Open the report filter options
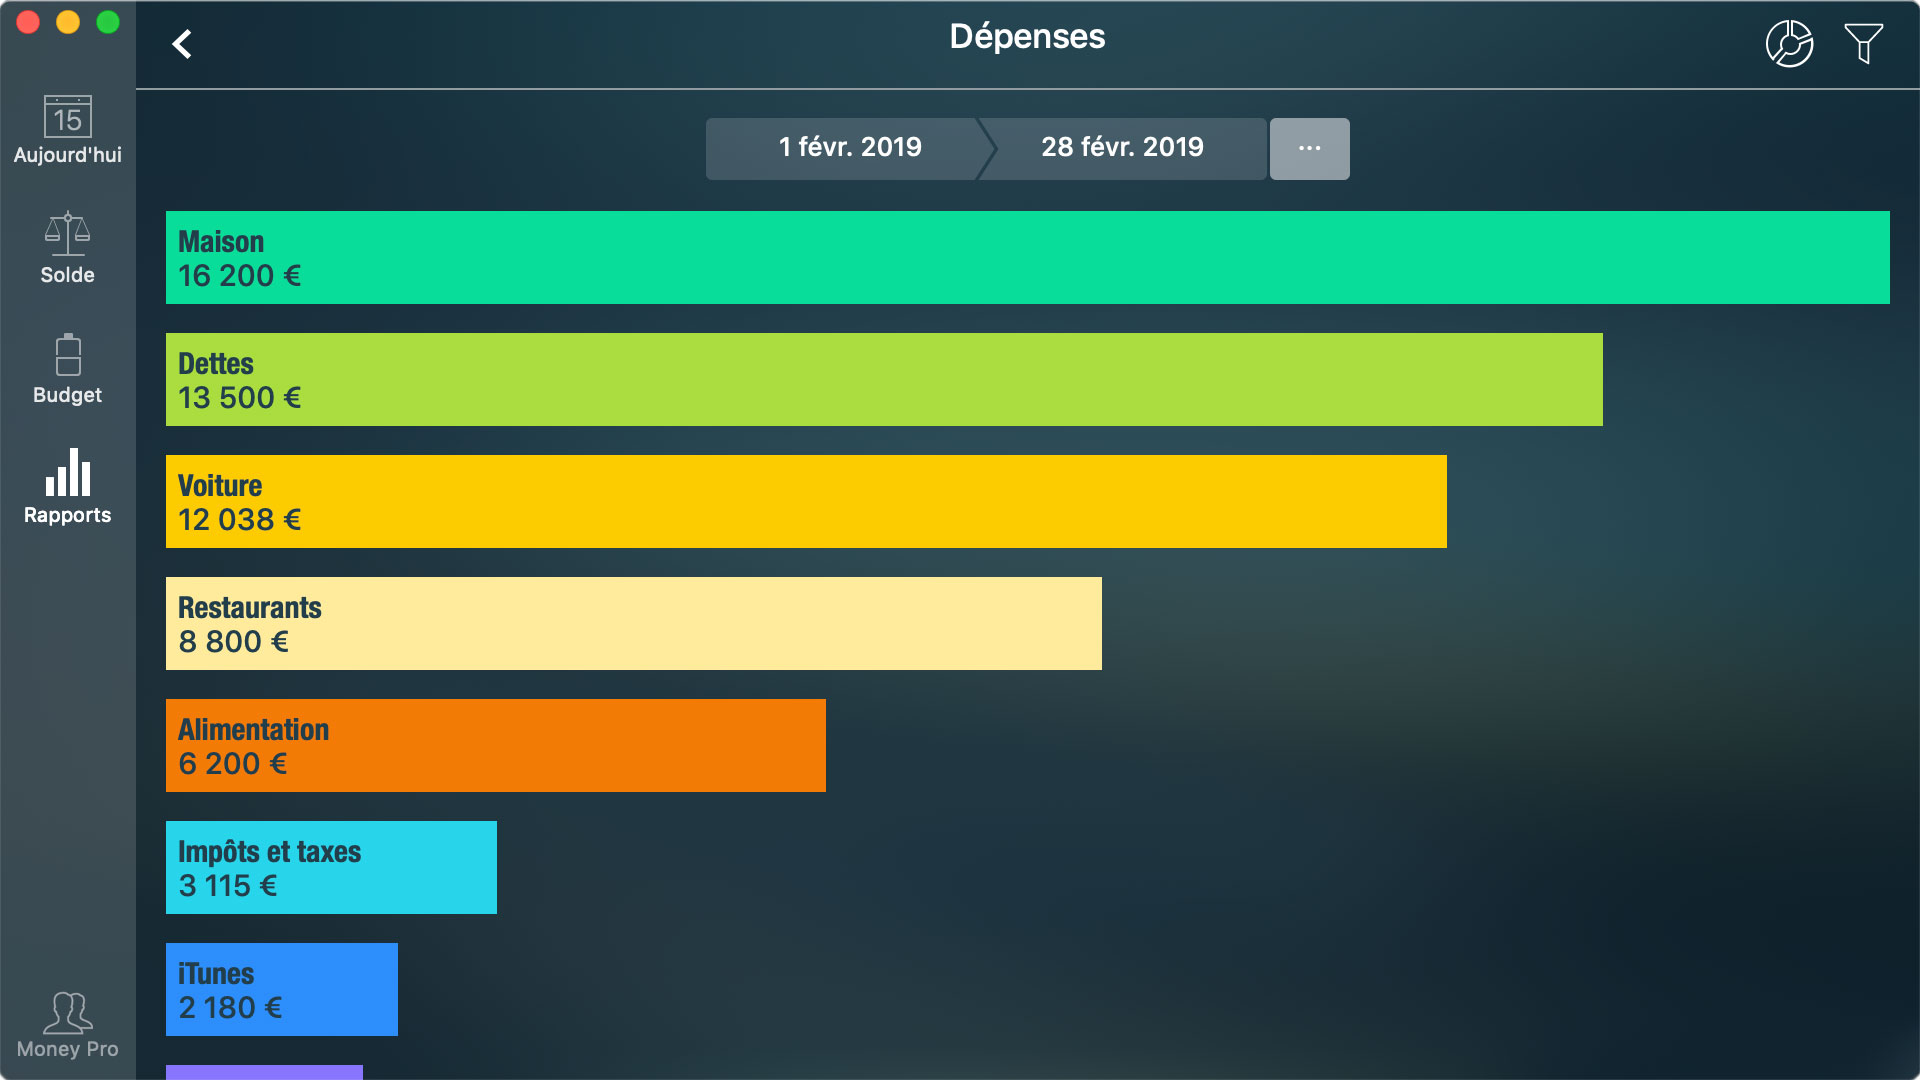The height and width of the screenshot is (1080, 1920). click(x=1862, y=42)
